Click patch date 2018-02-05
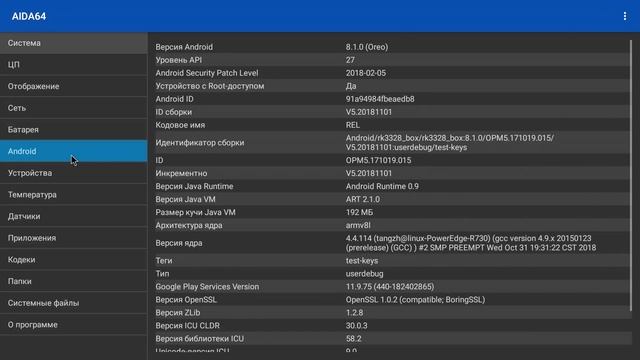The height and width of the screenshot is (360, 640). 366,73
